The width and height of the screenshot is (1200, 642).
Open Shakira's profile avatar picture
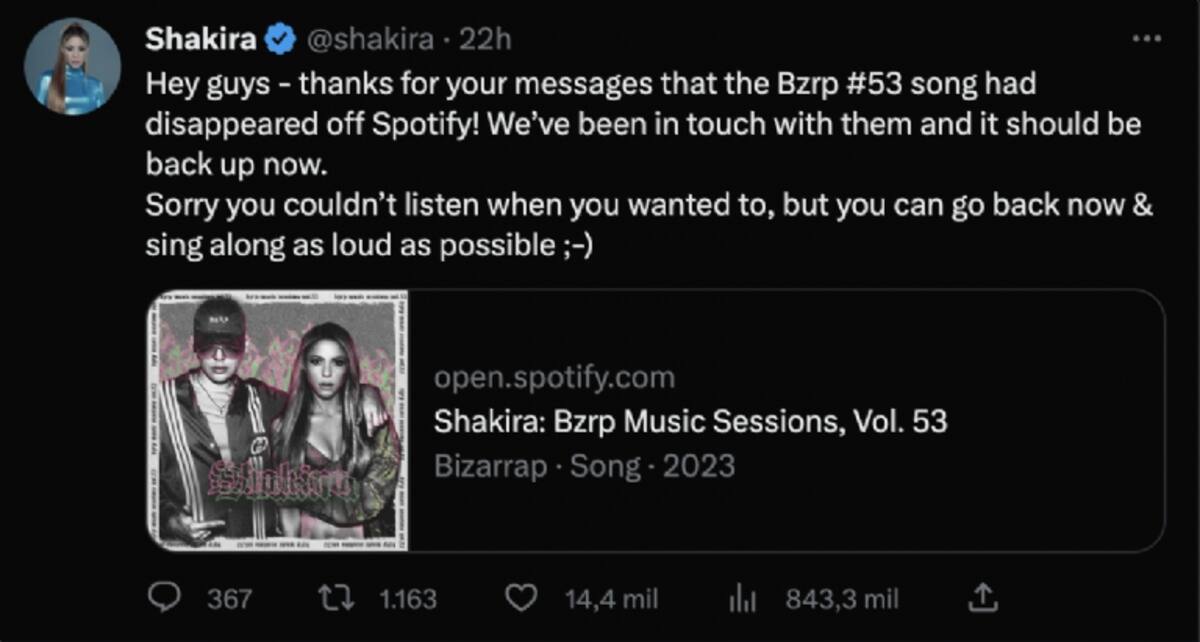(72, 66)
